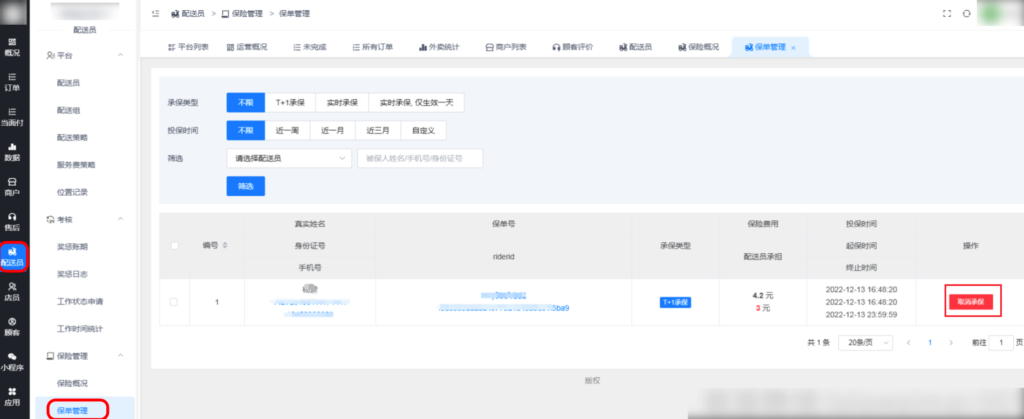Tick the checkbox for row 1

pyautogui.click(x=174, y=302)
